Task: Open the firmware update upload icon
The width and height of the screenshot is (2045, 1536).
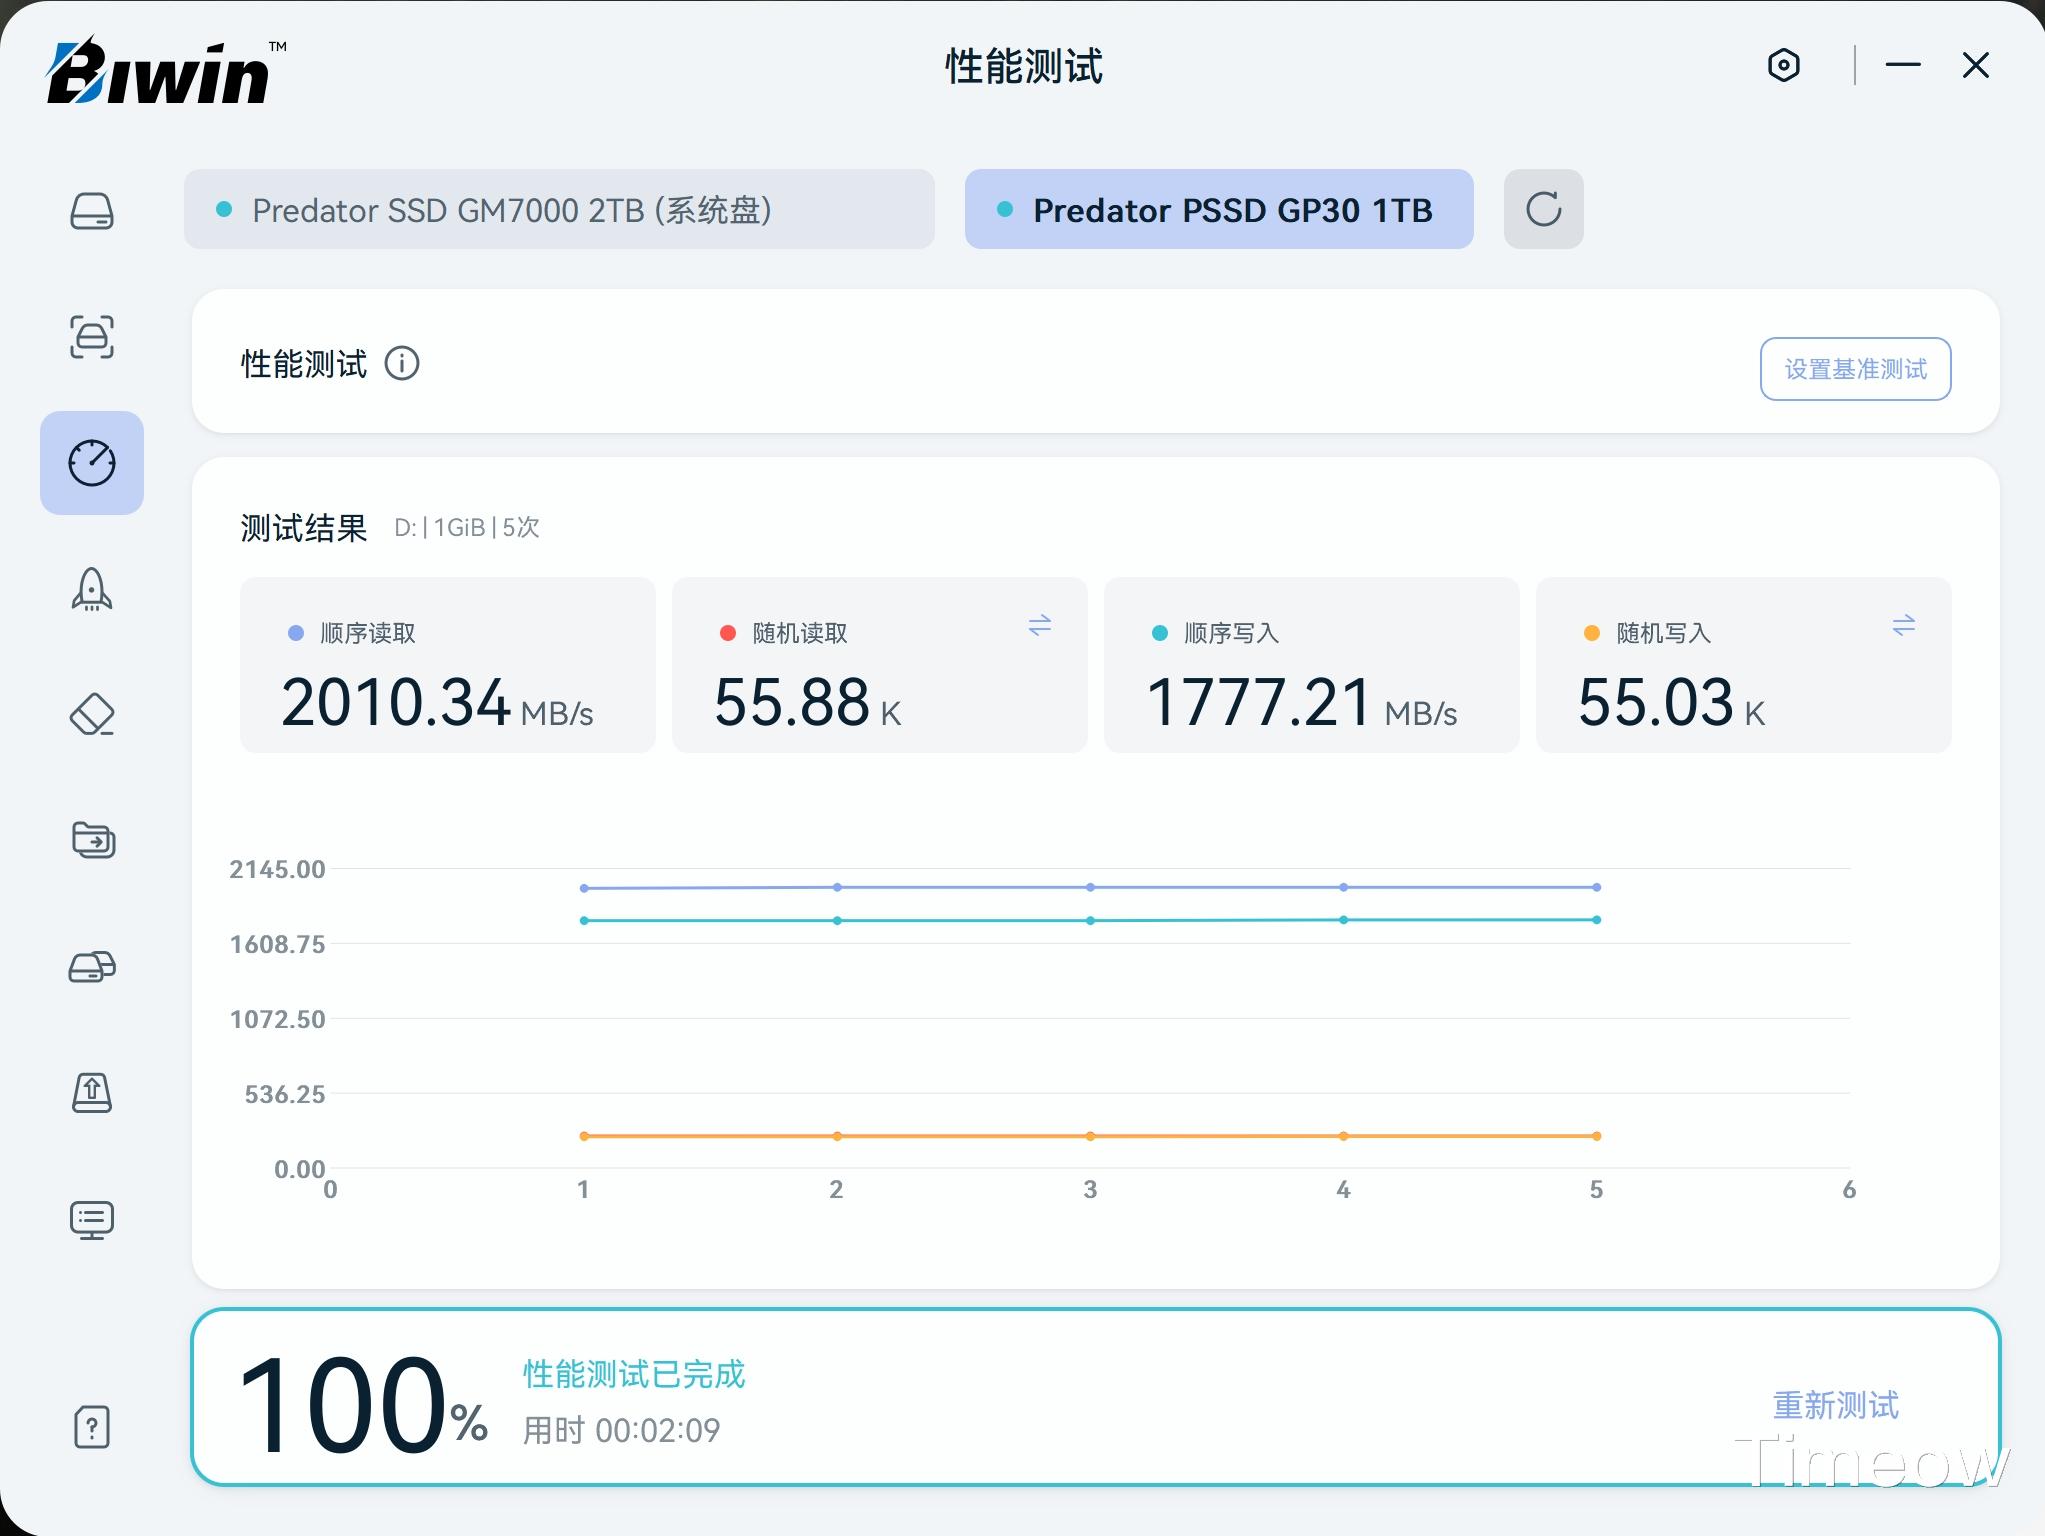Action: coord(92,1092)
